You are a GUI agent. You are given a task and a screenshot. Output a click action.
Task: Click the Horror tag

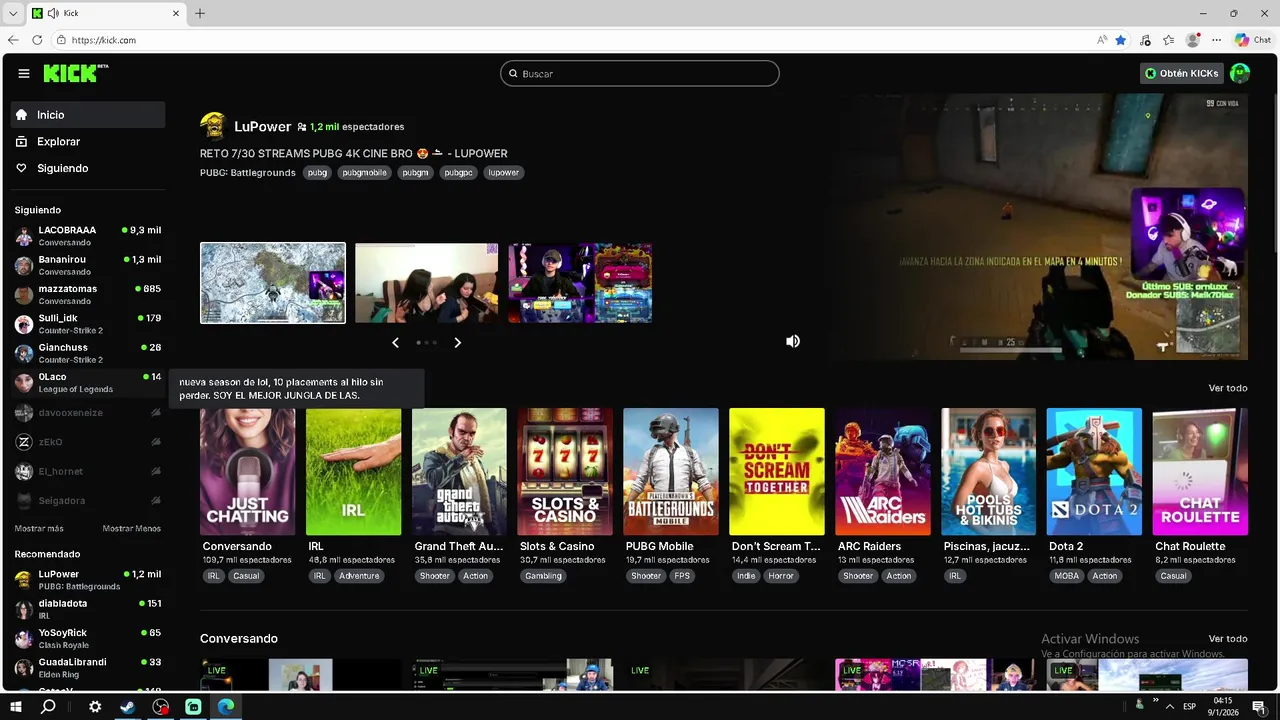click(x=781, y=576)
